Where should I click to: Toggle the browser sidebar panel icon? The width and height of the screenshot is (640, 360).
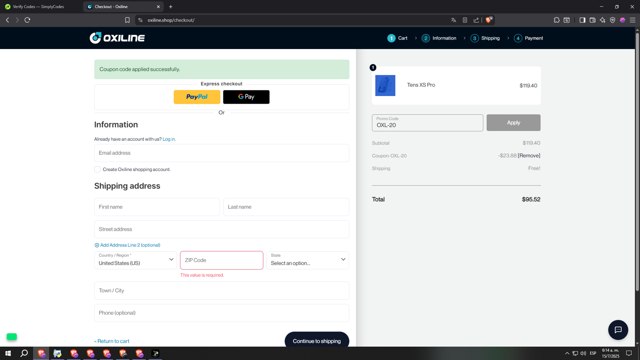click(x=582, y=20)
